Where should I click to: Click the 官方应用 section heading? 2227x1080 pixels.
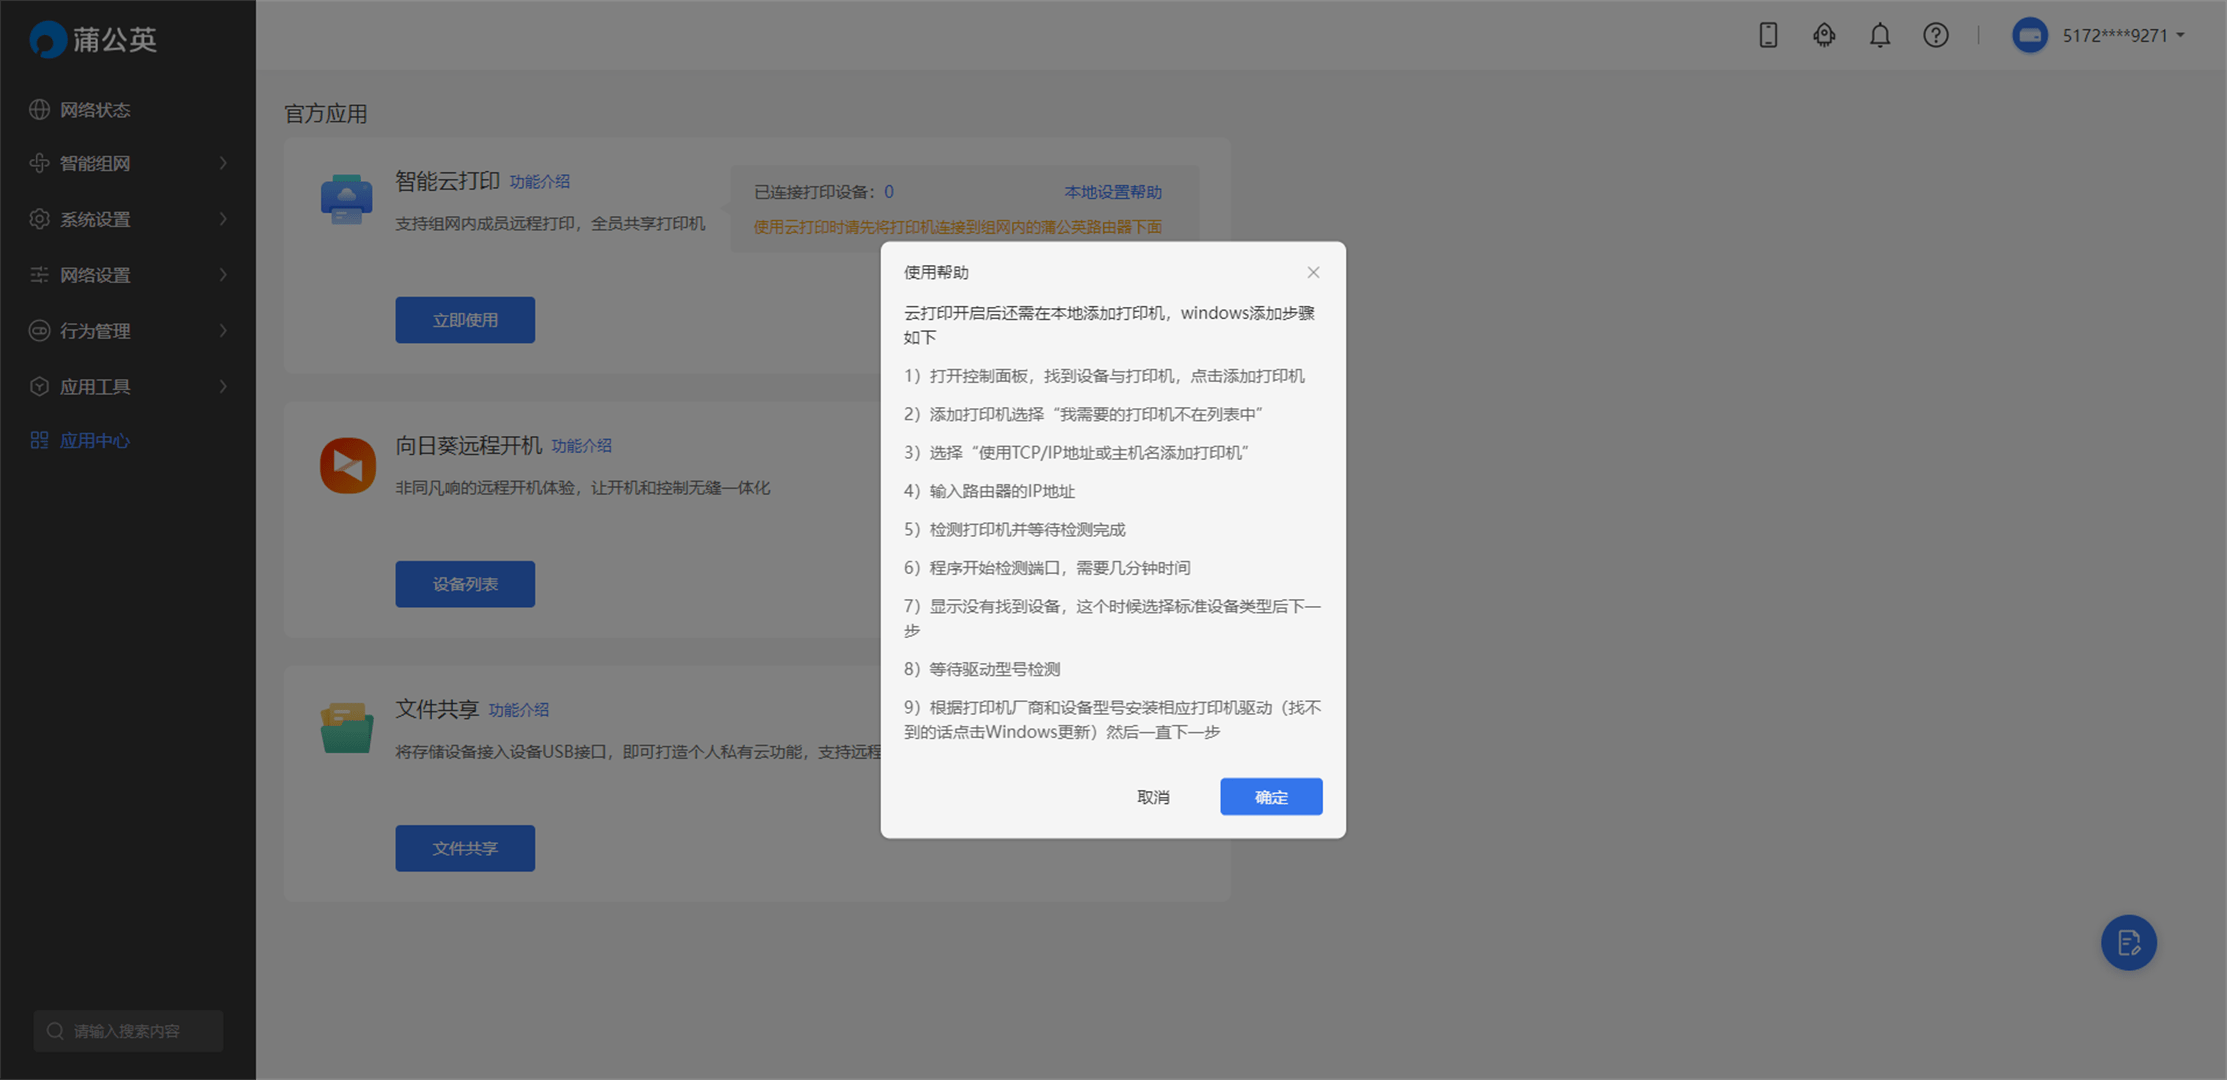326,114
